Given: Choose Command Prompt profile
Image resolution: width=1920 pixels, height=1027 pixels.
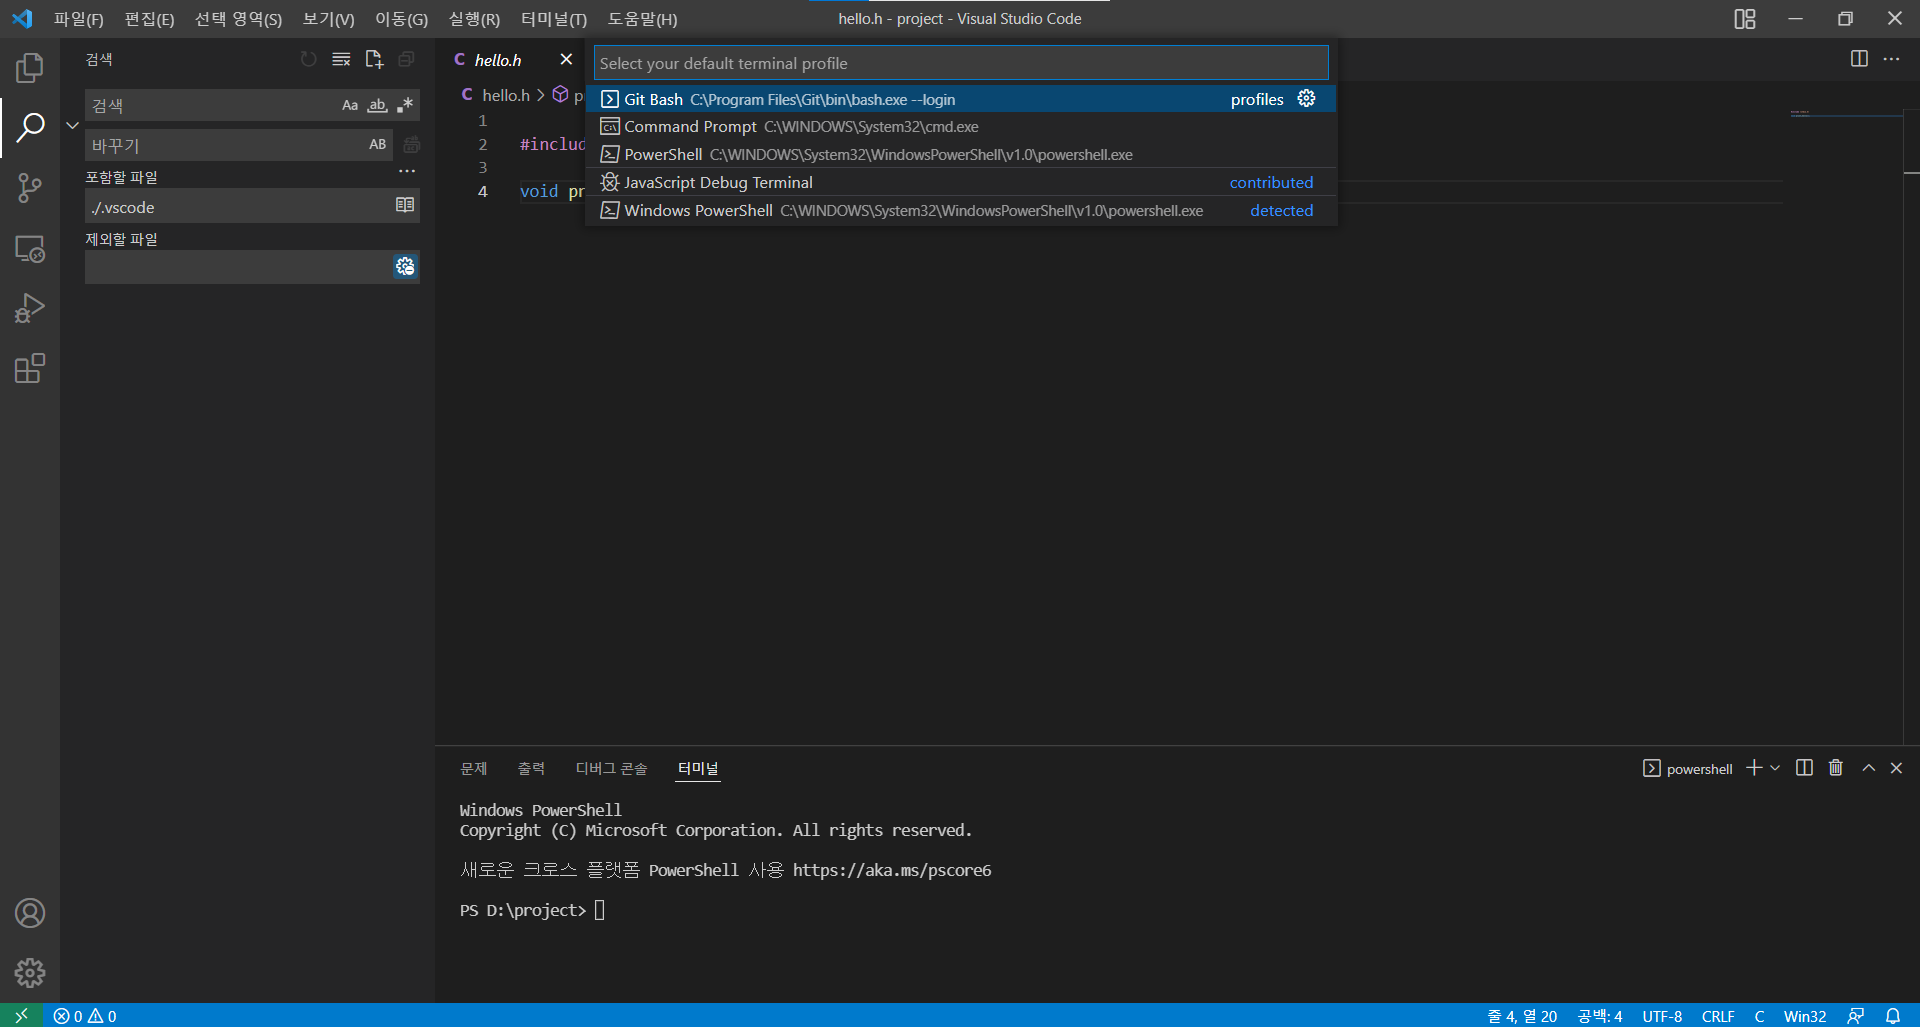Looking at the screenshot, I should pyautogui.click(x=960, y=127).
